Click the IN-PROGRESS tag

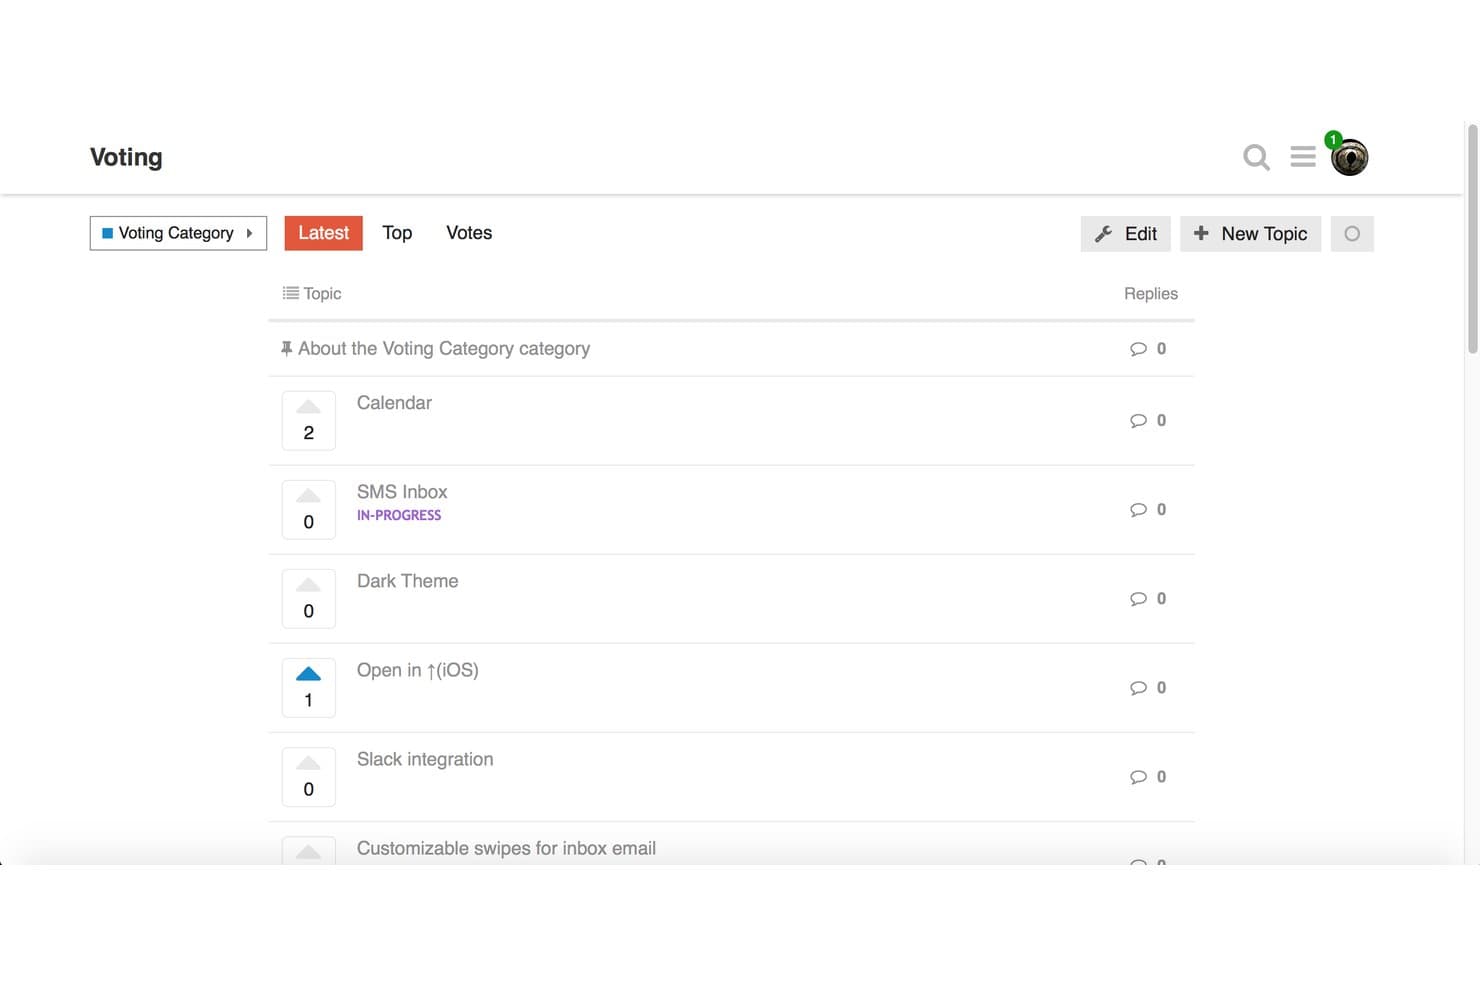point(399,516)
